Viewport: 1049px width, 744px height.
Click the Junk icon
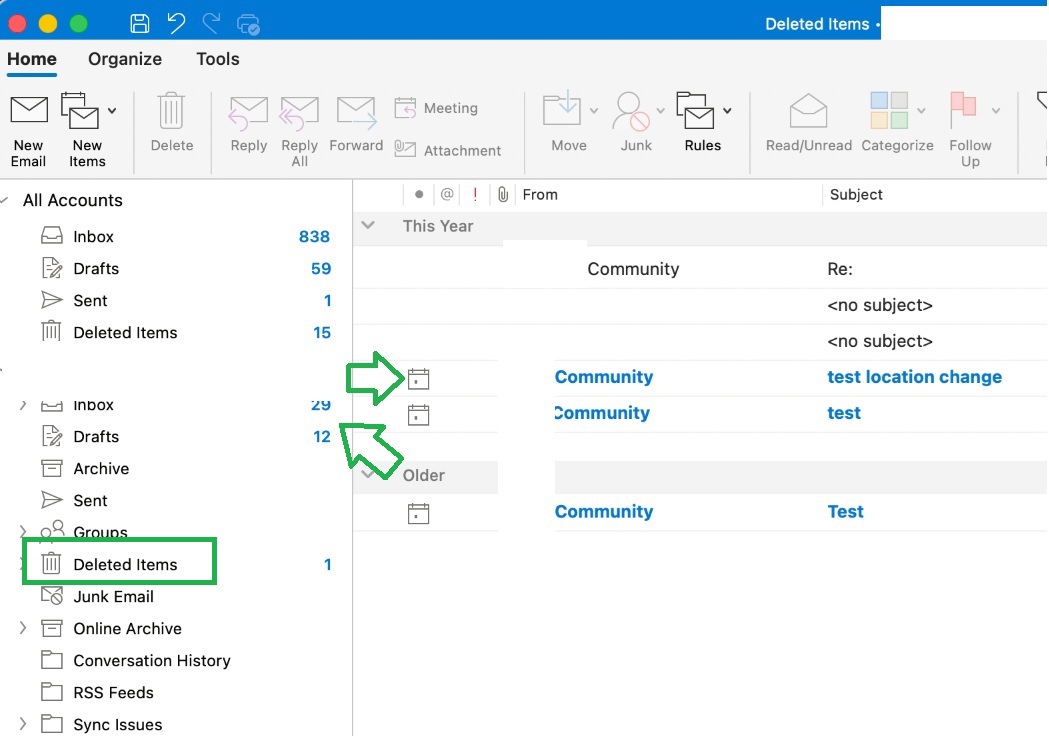(x=631, y=111)
